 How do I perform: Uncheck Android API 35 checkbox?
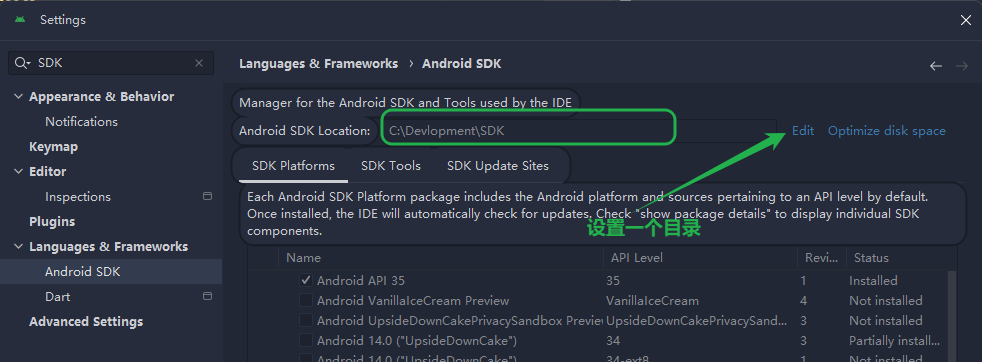[306, 281]
